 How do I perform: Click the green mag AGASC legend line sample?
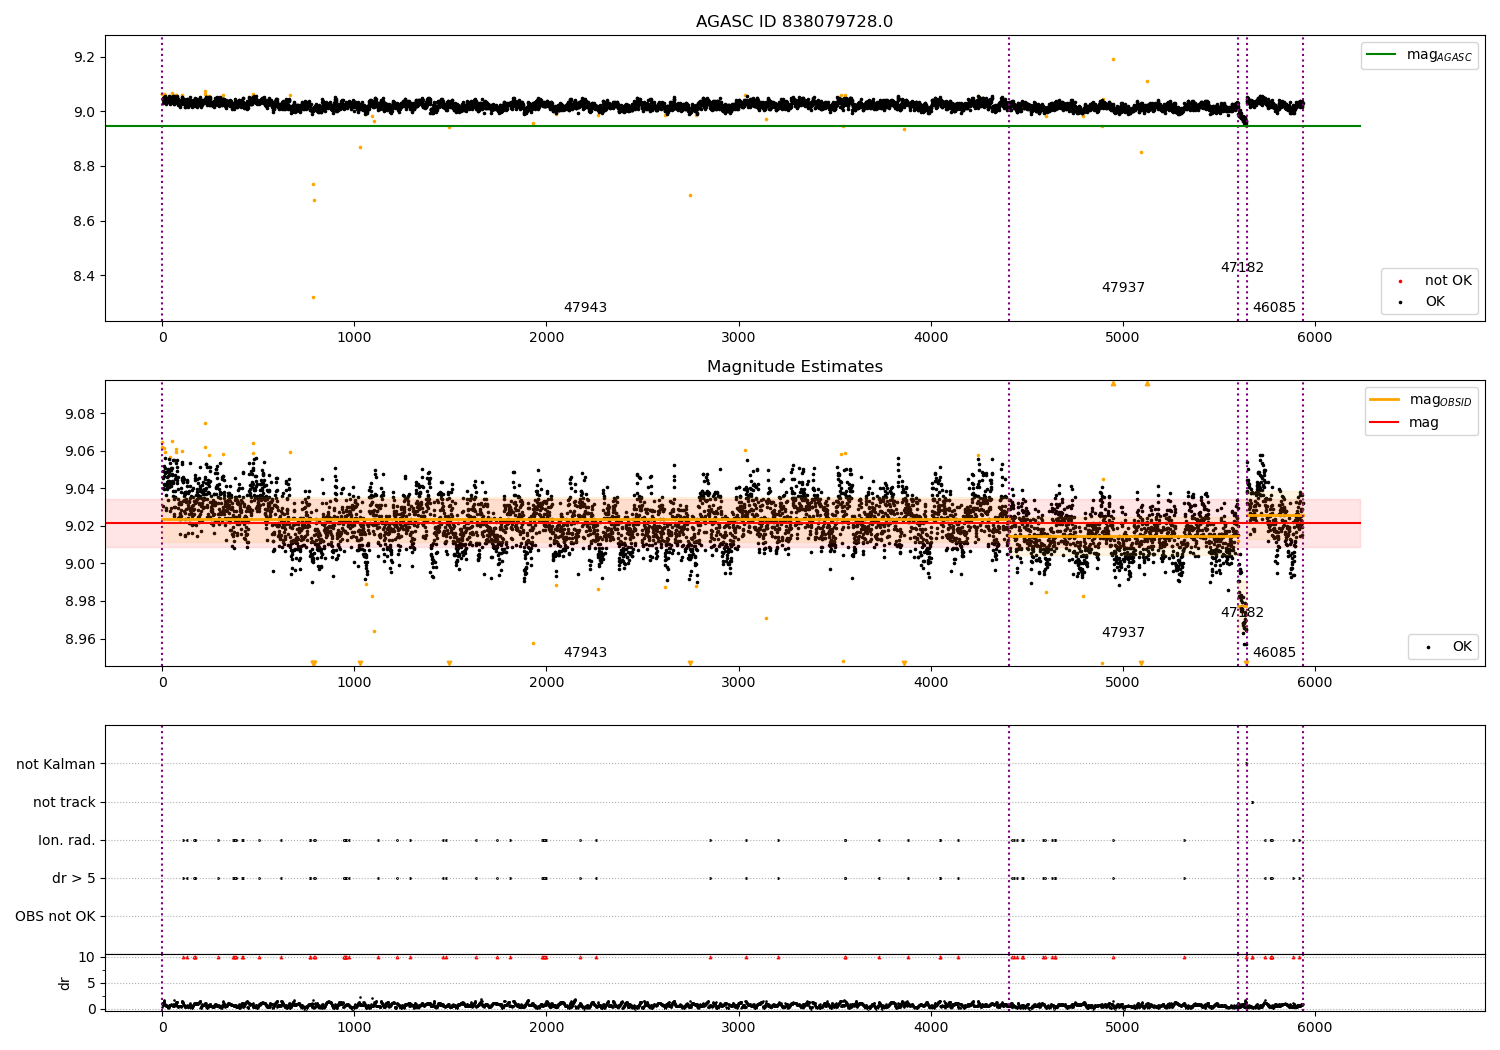tap(1382, 55)
